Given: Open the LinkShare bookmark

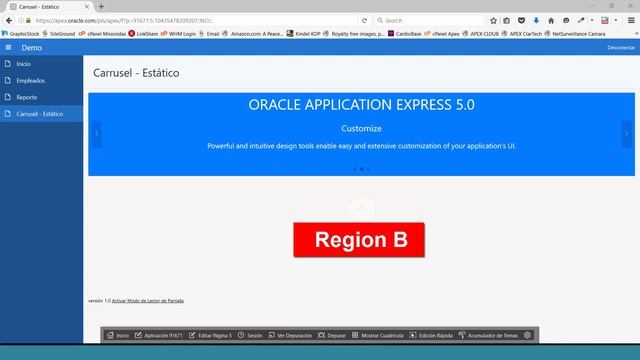Looking at the screenshot, I should tap(143, 34).
